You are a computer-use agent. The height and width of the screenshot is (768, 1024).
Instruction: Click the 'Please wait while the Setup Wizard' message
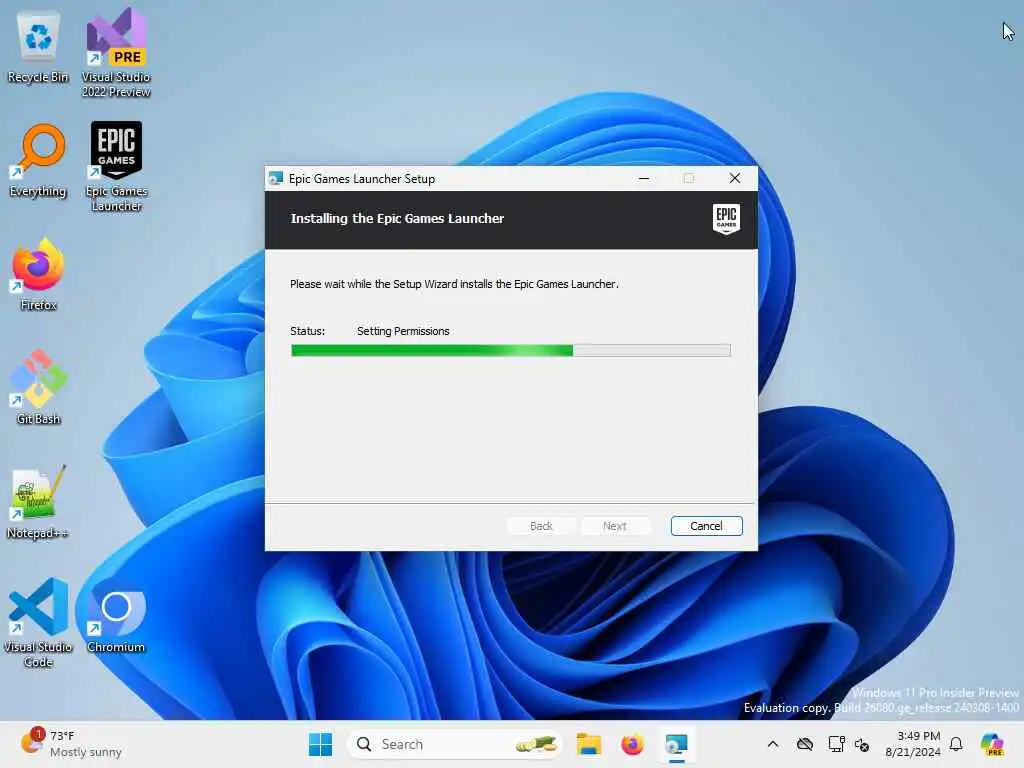click(x=454, y=284)
